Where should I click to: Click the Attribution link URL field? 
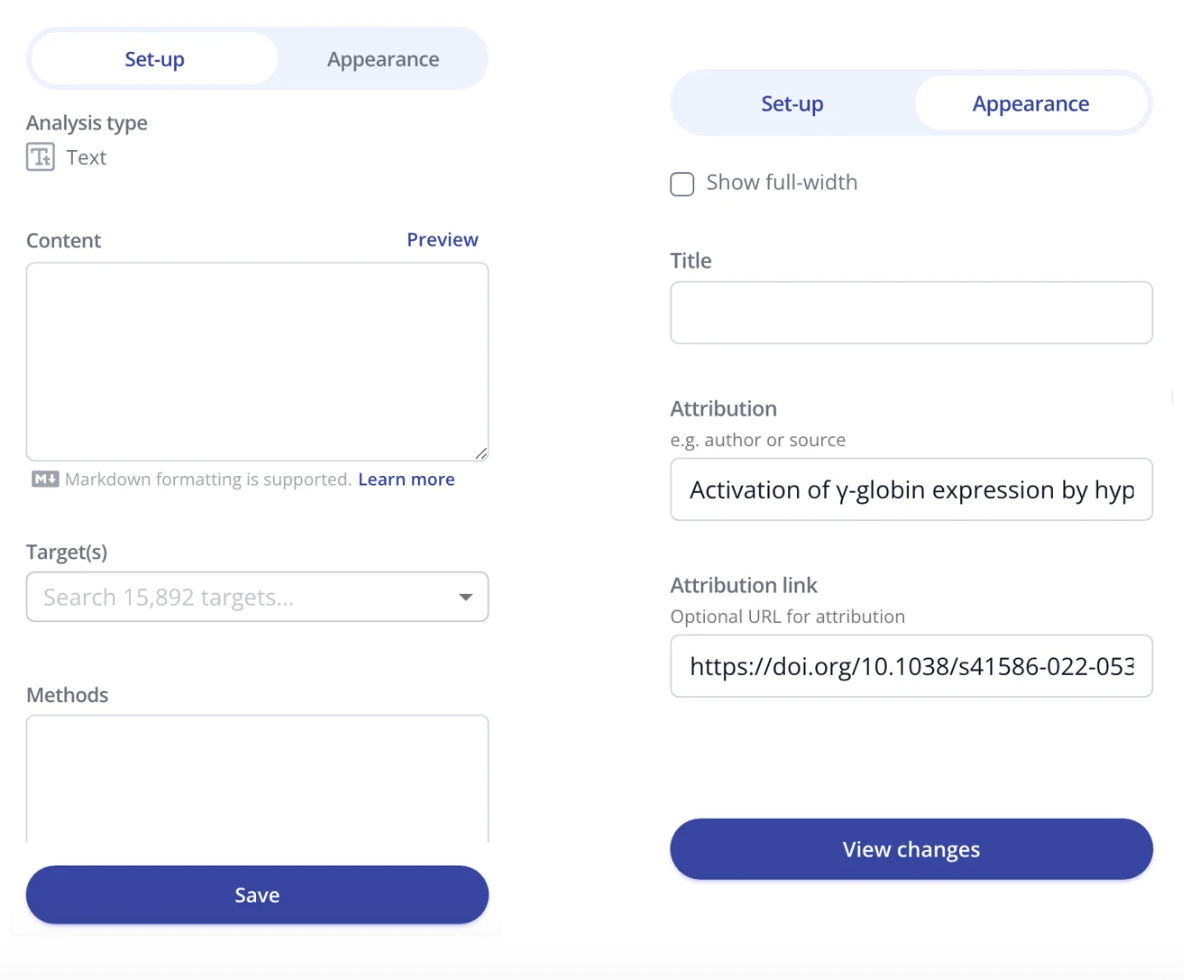pos(911,666)
